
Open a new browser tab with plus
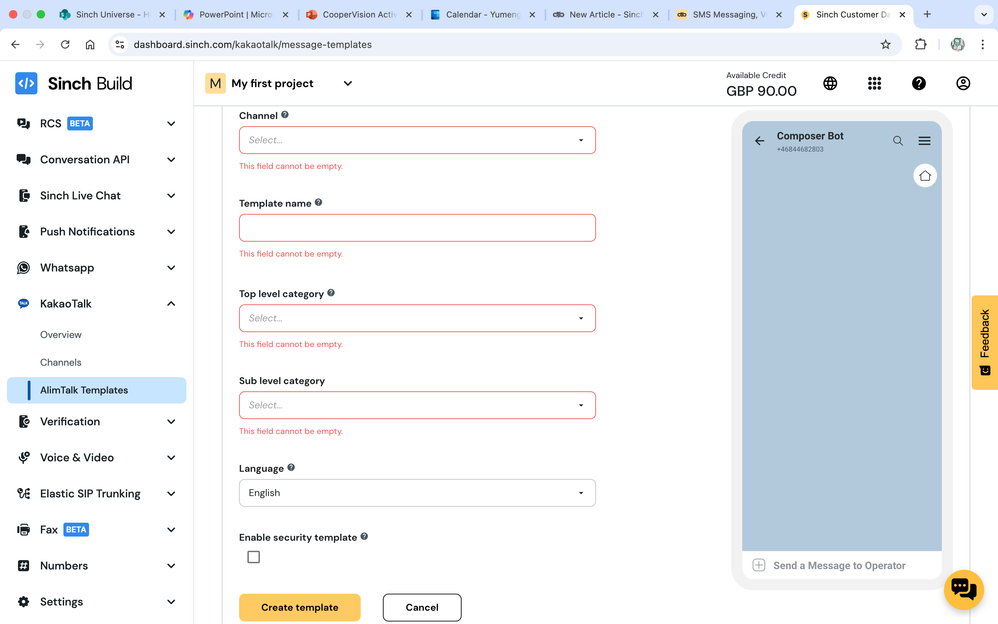point(927,14)
